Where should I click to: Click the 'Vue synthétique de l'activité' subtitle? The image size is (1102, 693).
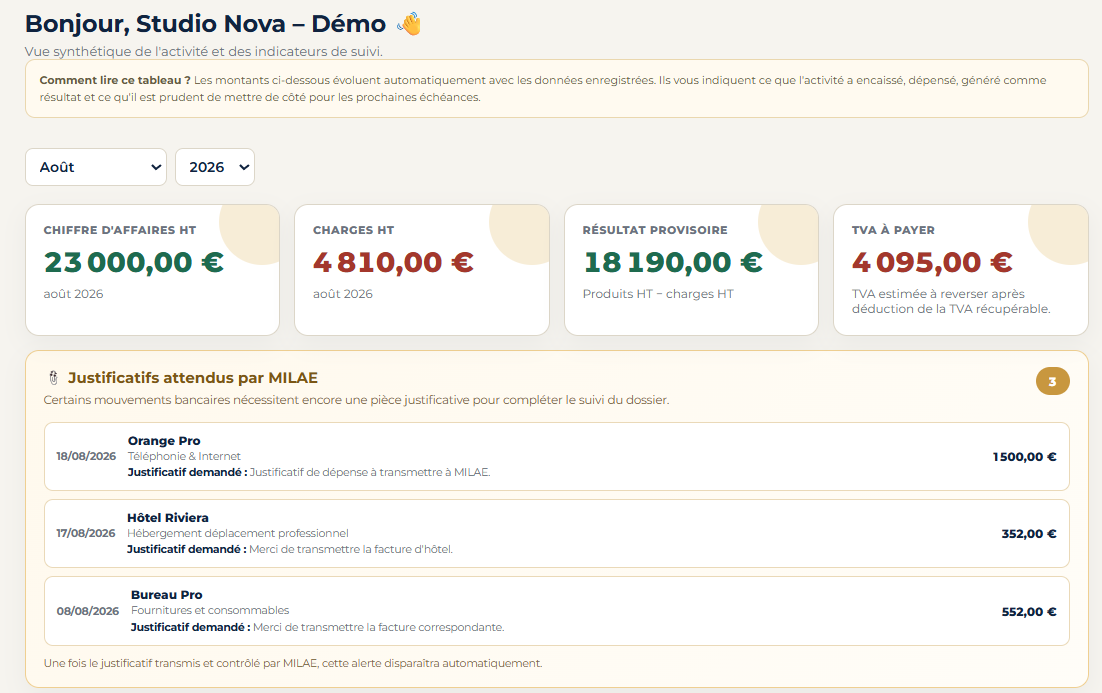pos(204,51)
